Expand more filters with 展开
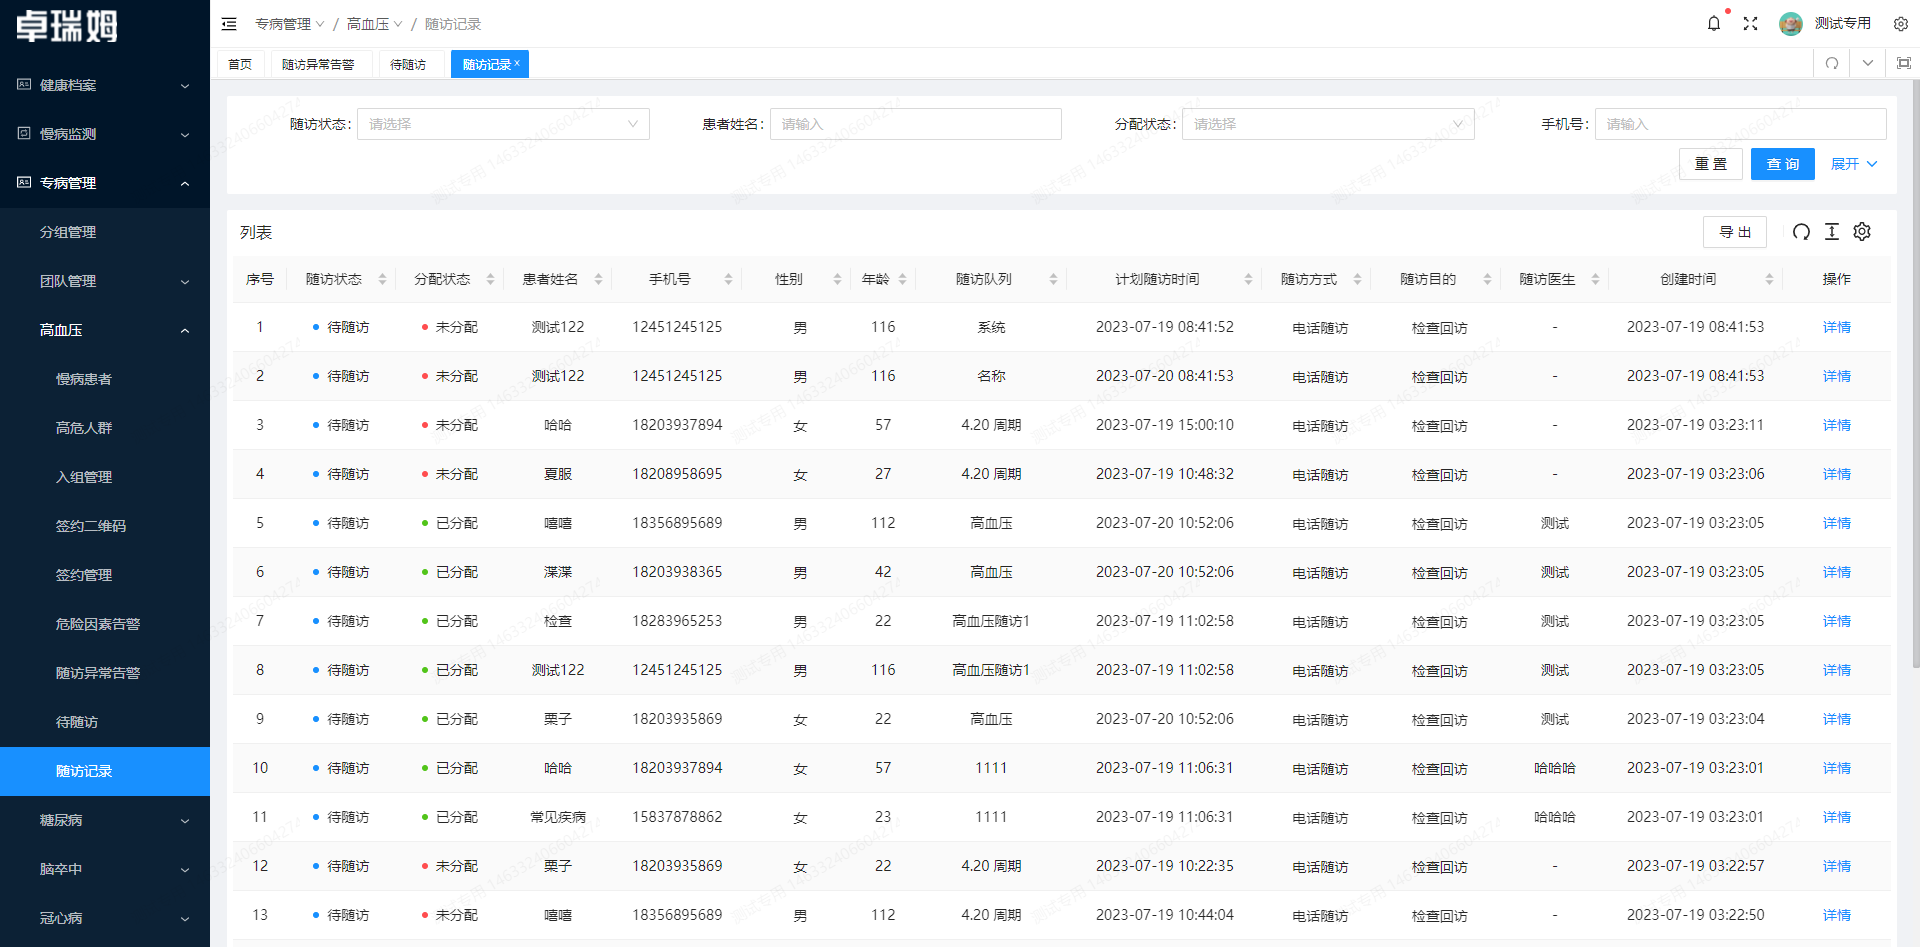This screenshot has height=947, width=1920. pos(1854,164)
